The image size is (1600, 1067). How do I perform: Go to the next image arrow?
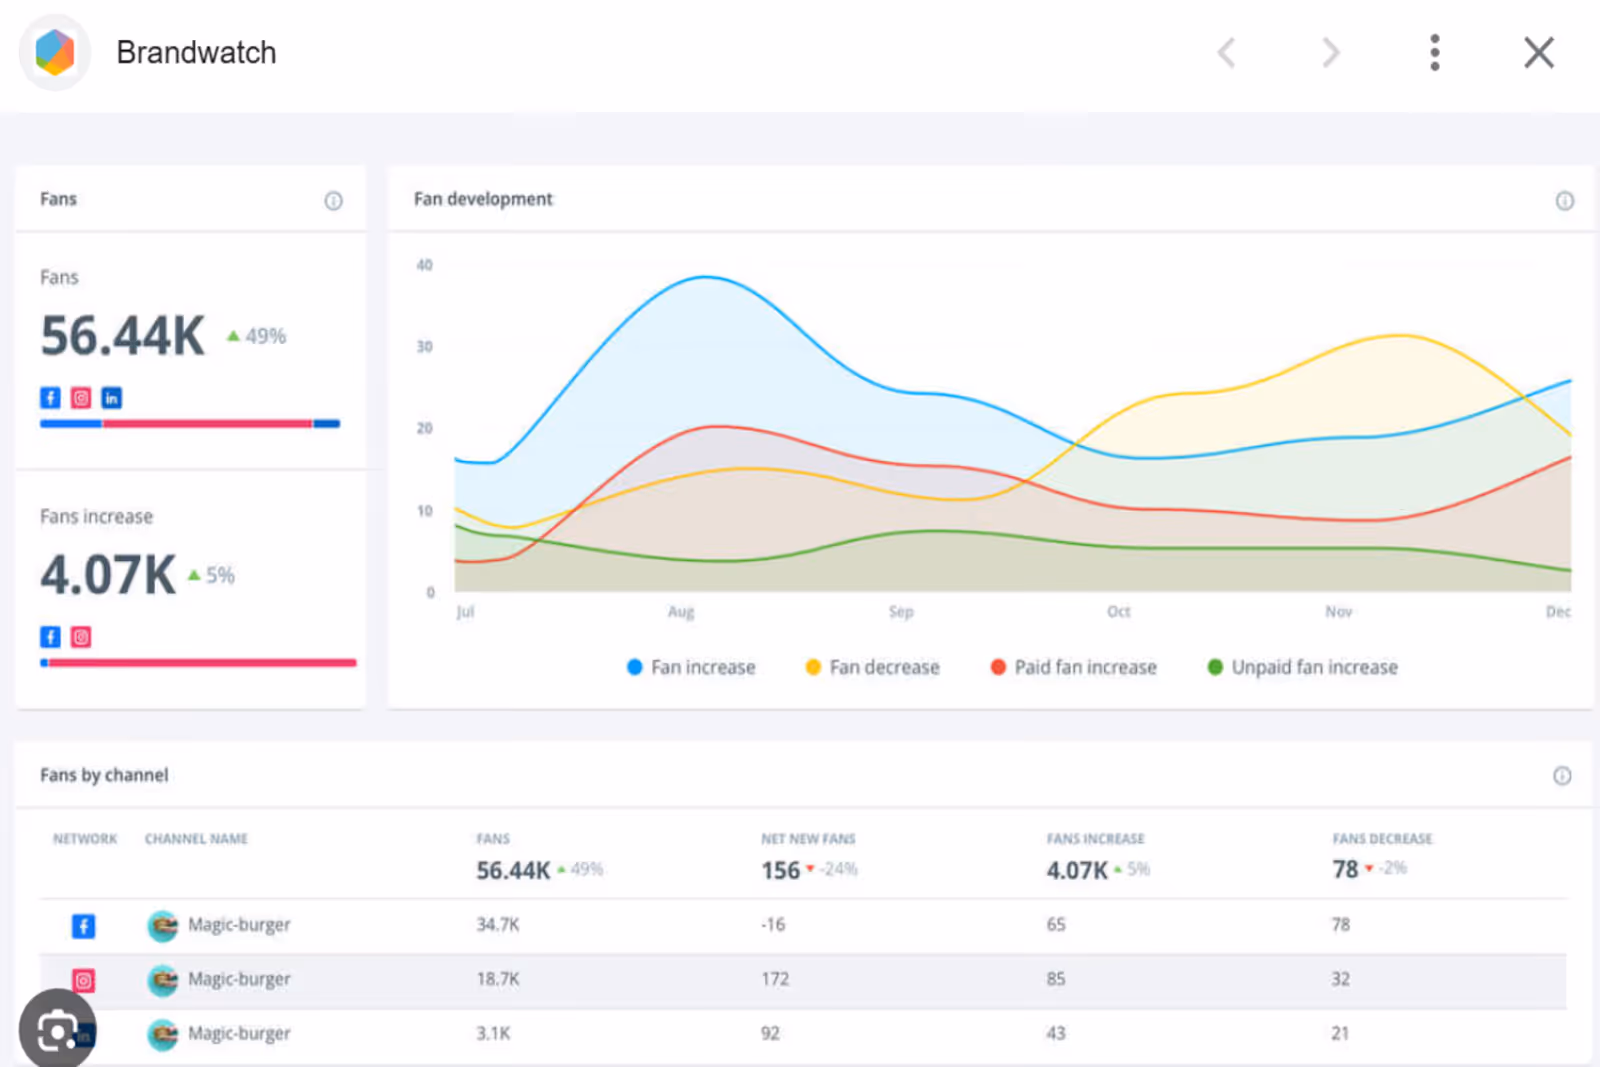click(x=1330, y=52)
